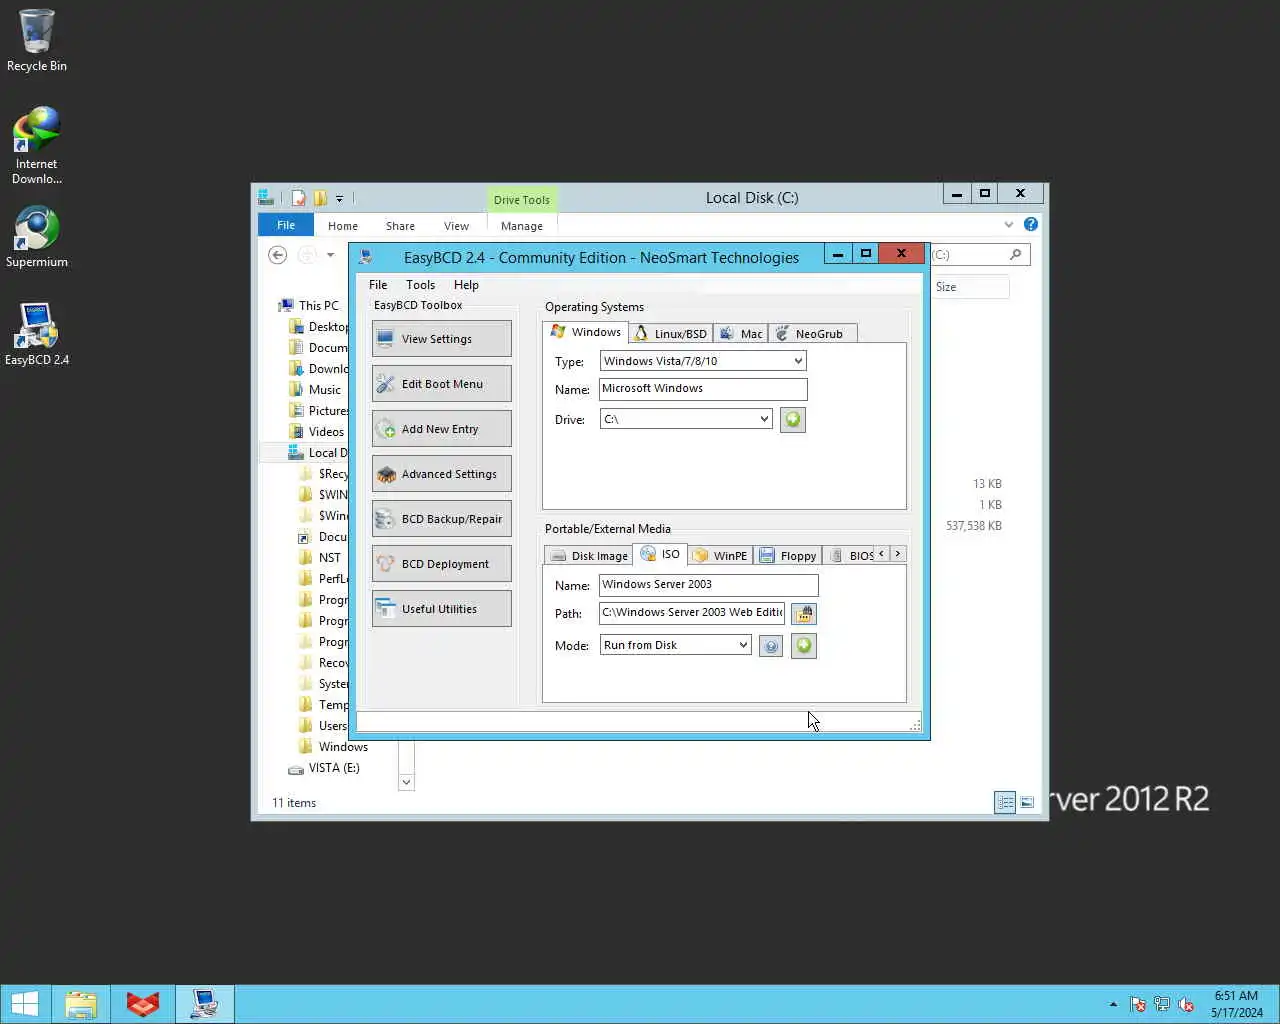1280x1024 pixels.
Task: Open Advanced Settings in EasyBCD
Action: (441, 473)
